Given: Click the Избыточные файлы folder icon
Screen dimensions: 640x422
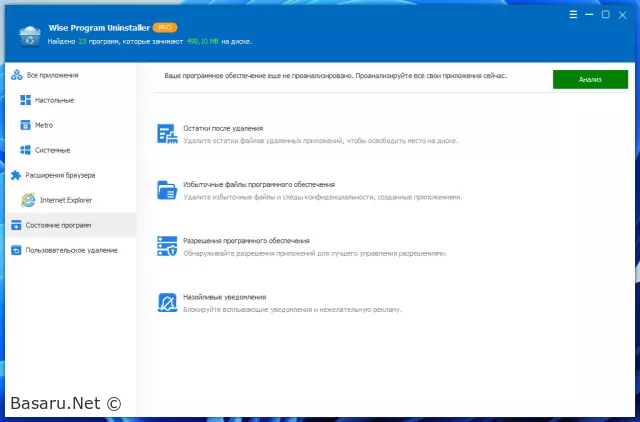Looking at the screenshot, I should pos(167,190).
